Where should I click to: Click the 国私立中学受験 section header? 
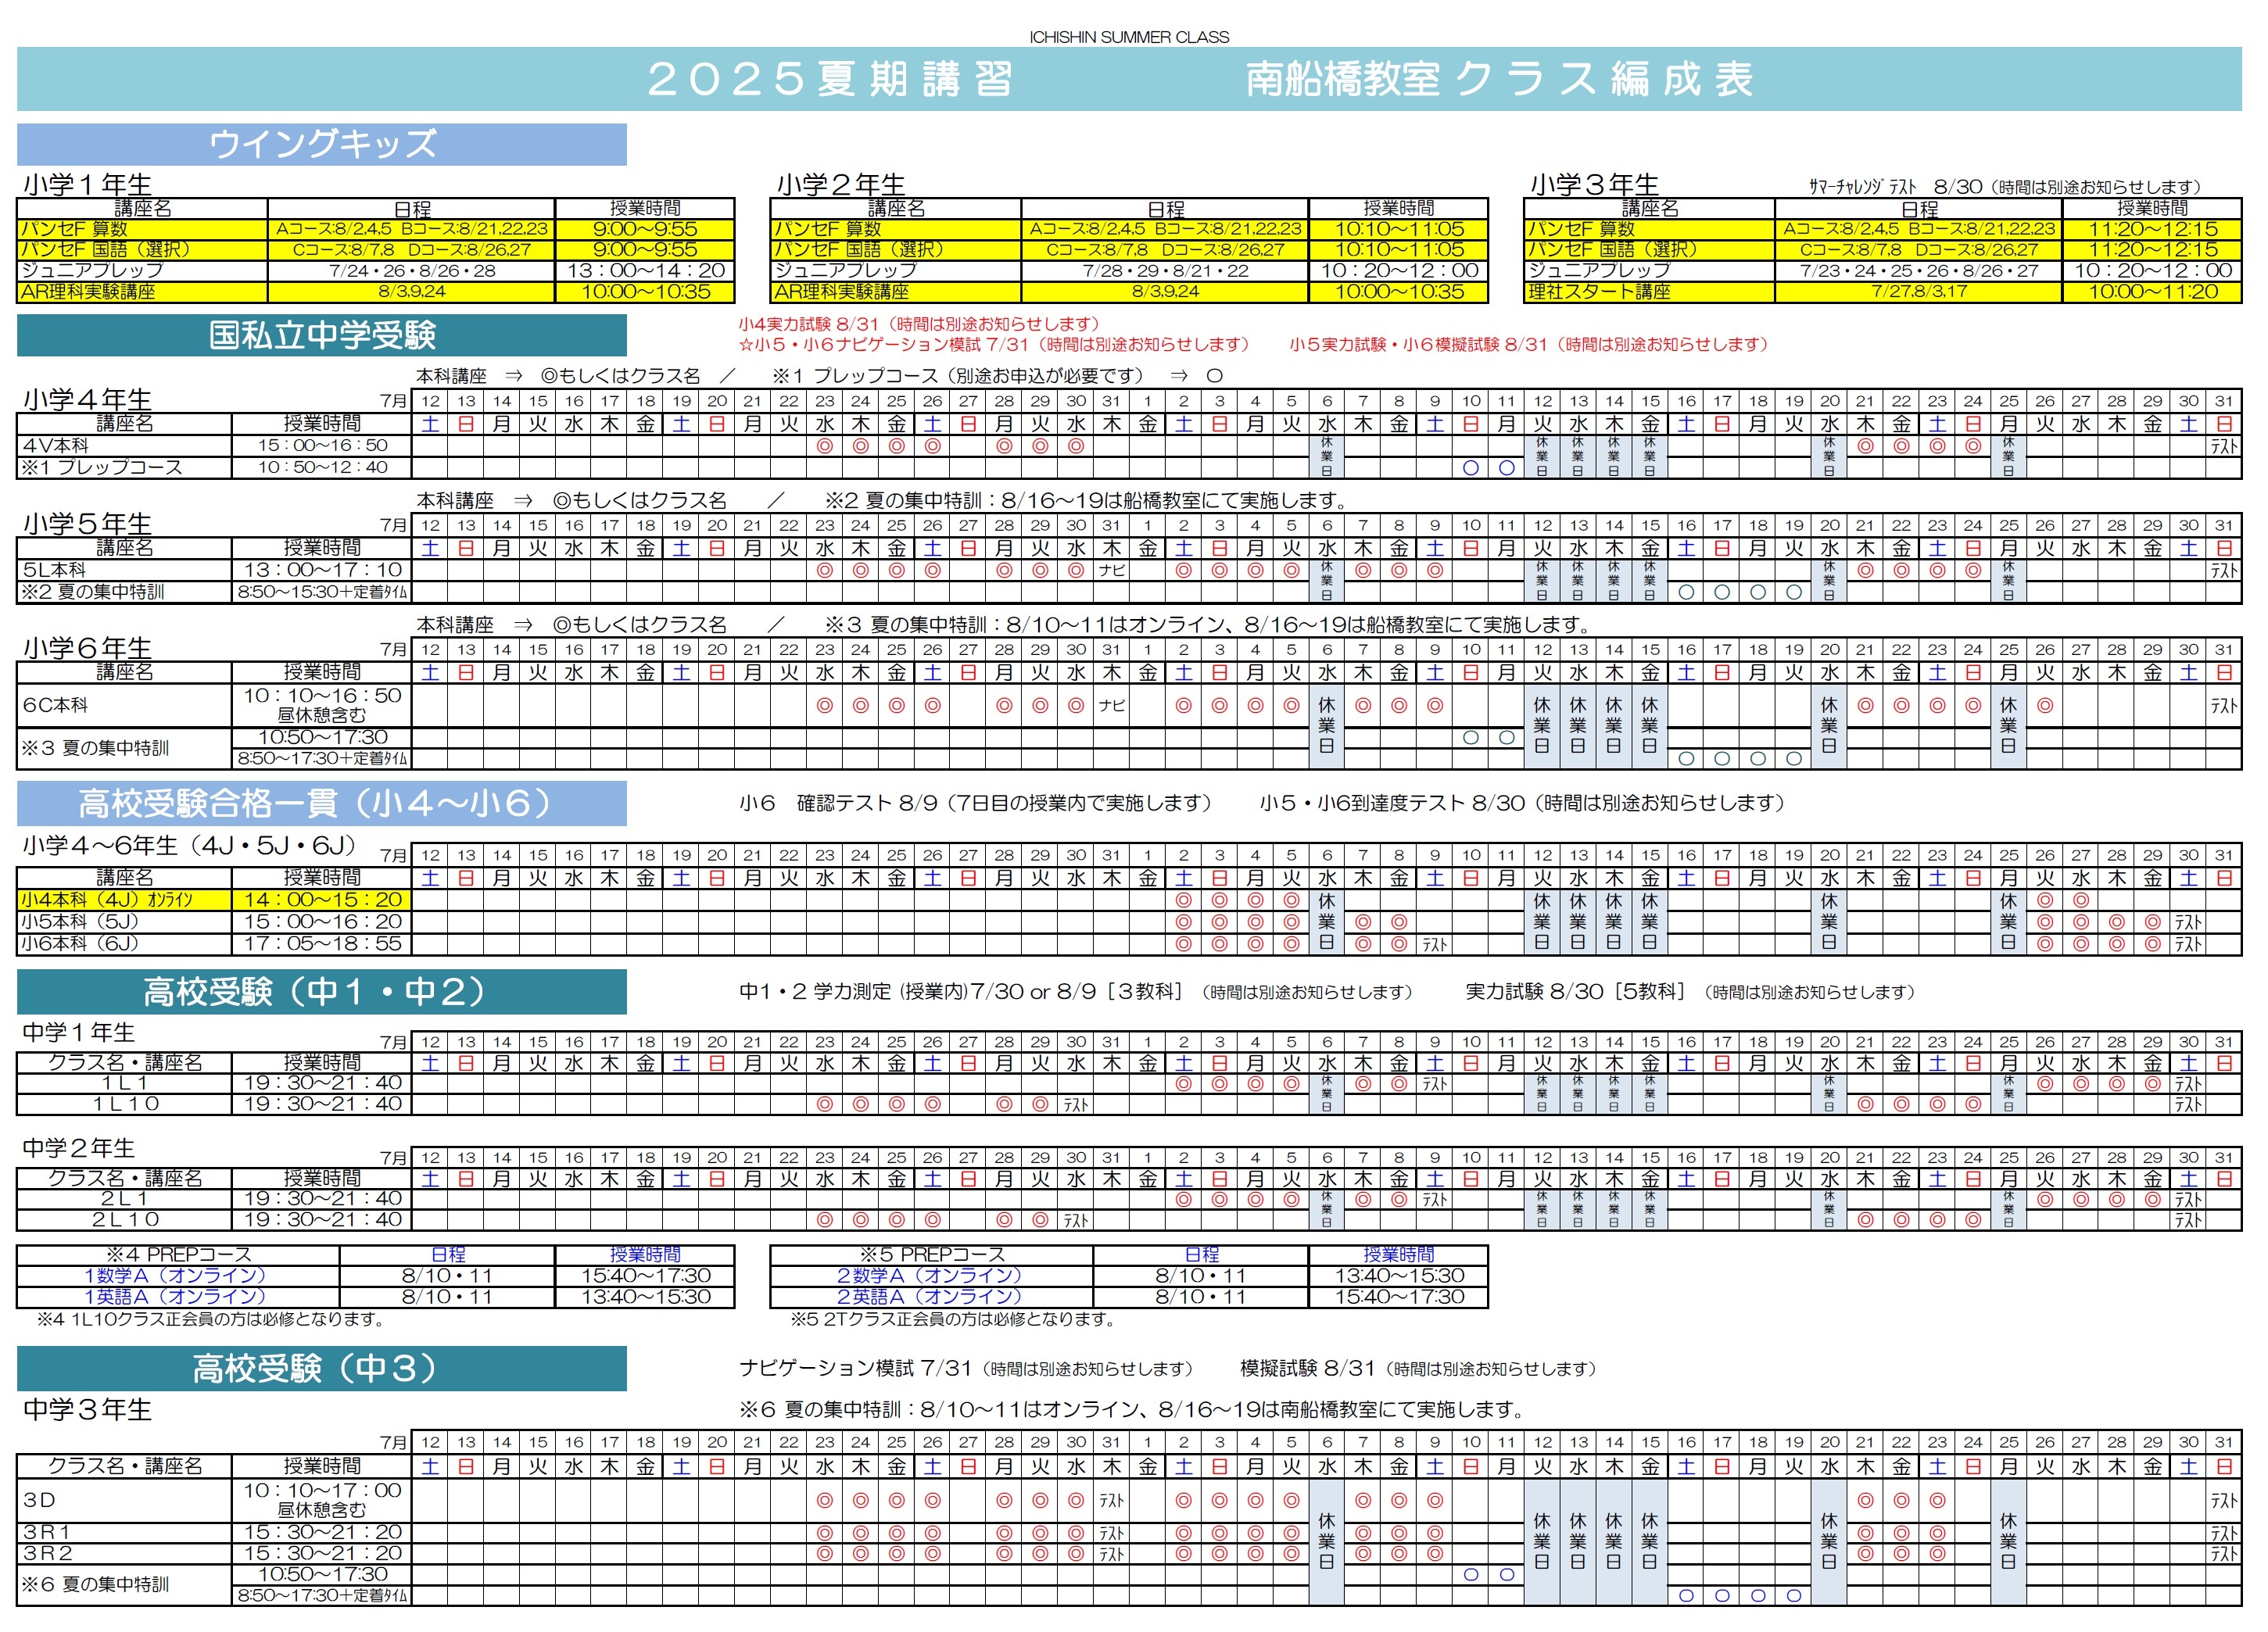pyautogui.click(x=322, y=335)
